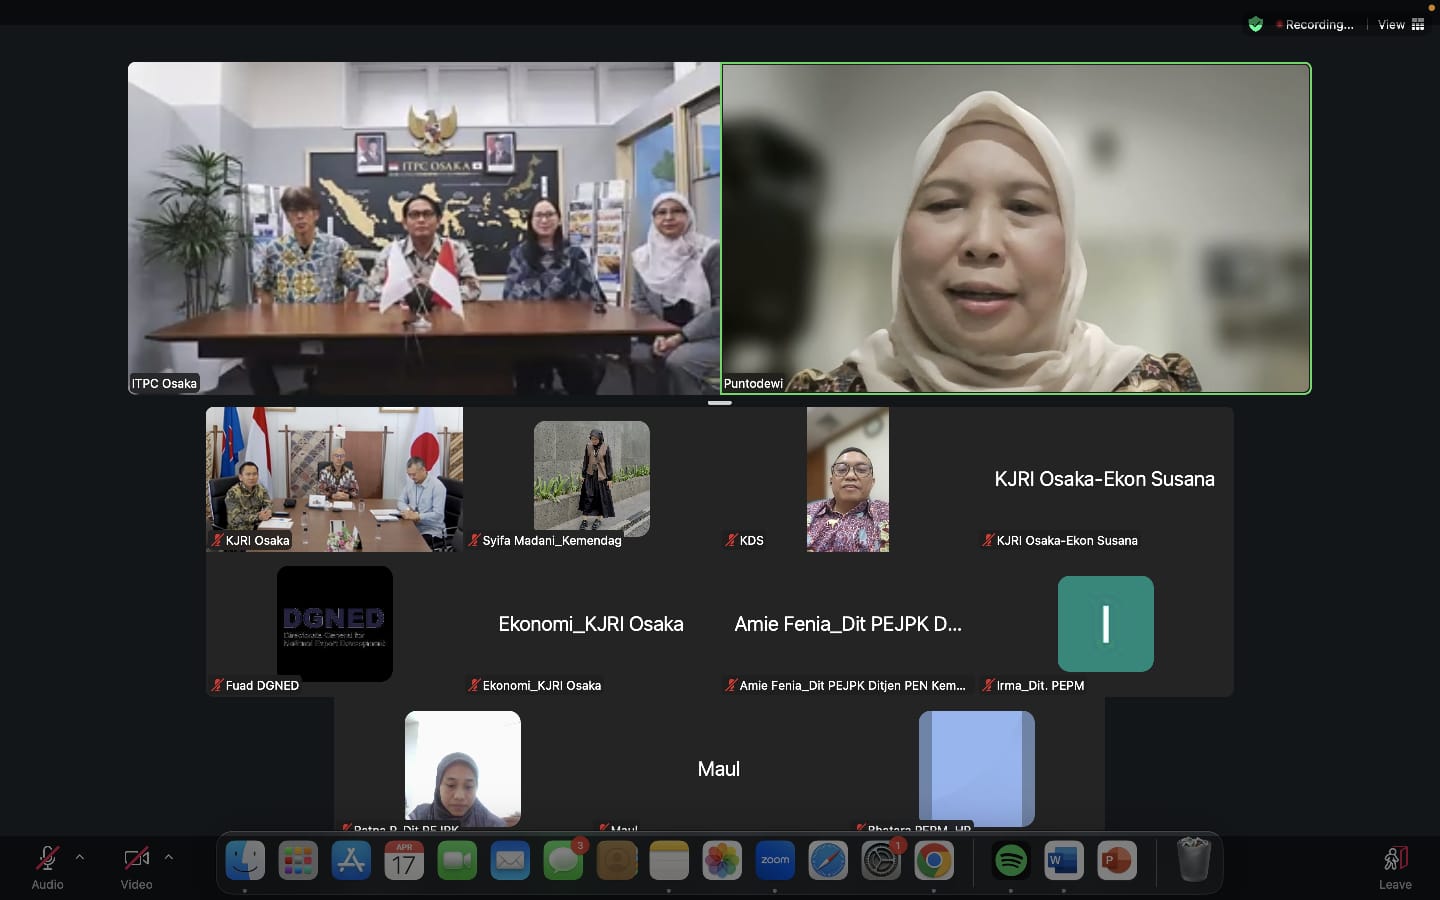Expand the audio options arrow next to Audio
Screen dimensions: 1440x900
80,857
